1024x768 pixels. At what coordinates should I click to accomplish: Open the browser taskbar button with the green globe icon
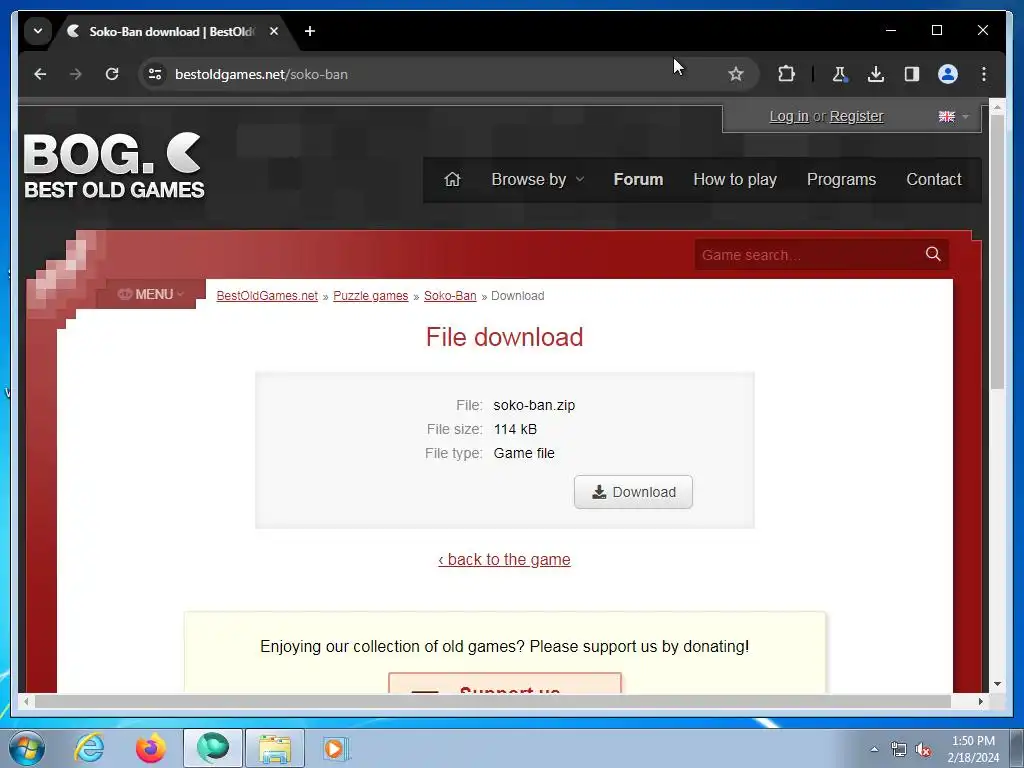[x=213, y=748]
